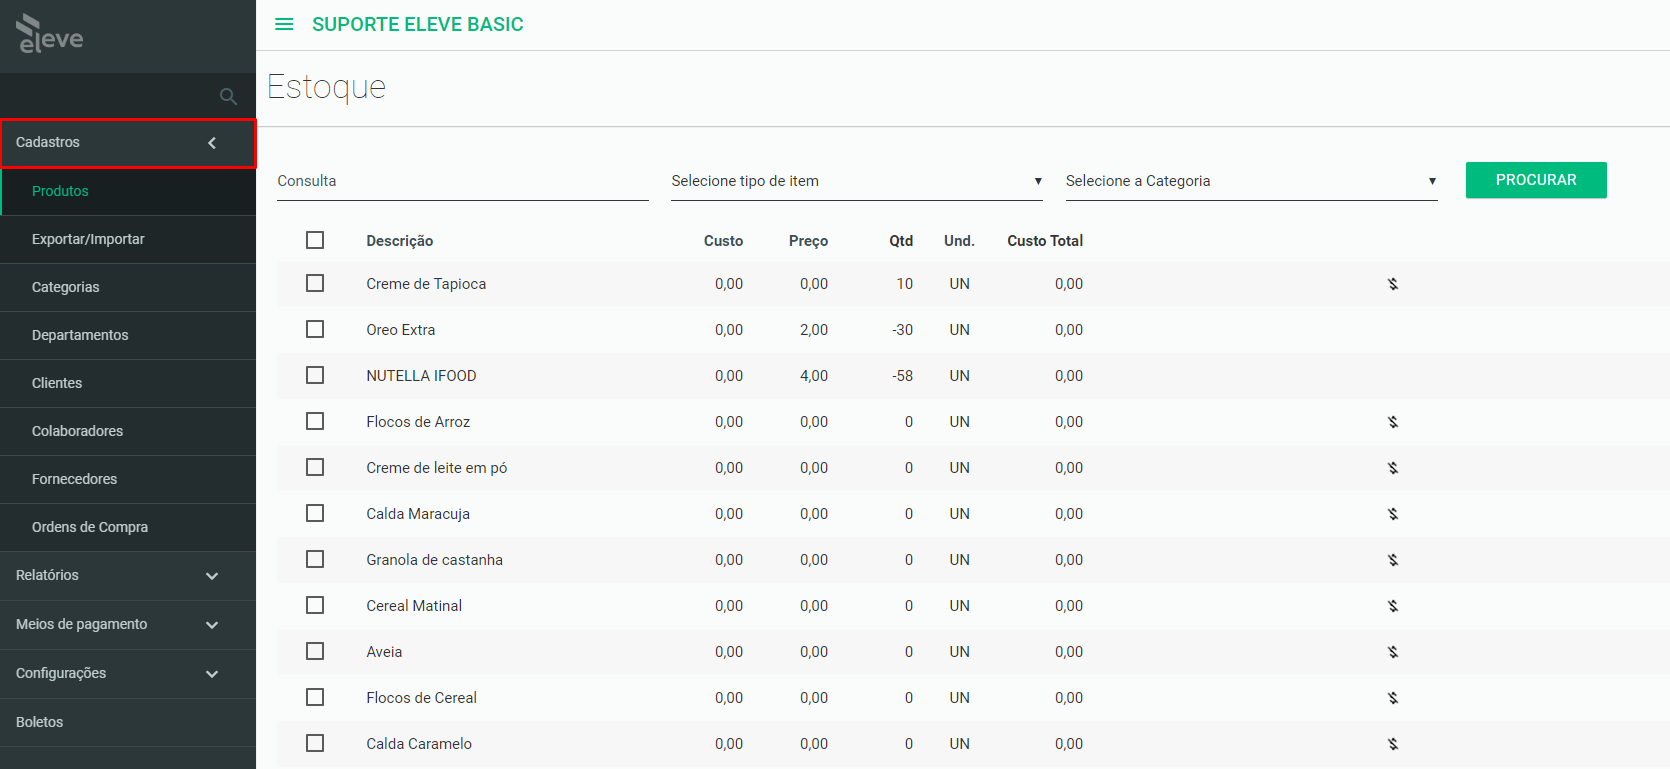Image resolution: width=1670 pixels, height=769 pixels.
Task: Click the 2,00 price of Oreo Extra
Action: point(814,330)
